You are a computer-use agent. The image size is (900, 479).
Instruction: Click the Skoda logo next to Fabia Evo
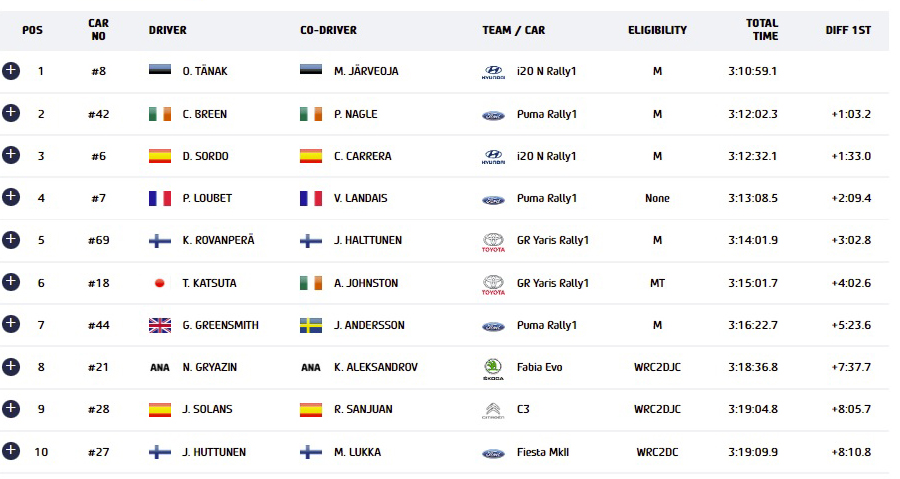click(x=493, y=369)
